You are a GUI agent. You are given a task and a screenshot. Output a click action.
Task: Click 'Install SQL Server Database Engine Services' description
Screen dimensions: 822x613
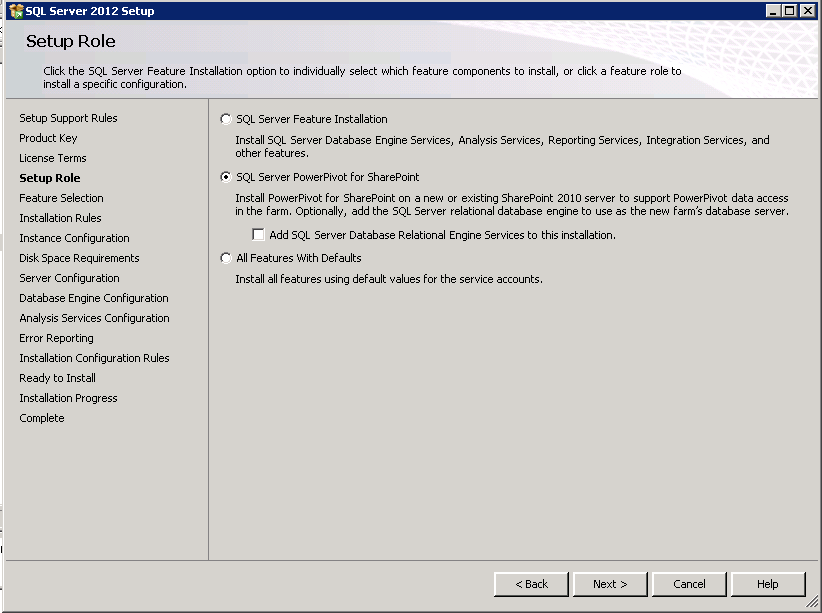(x=502, y=146)
